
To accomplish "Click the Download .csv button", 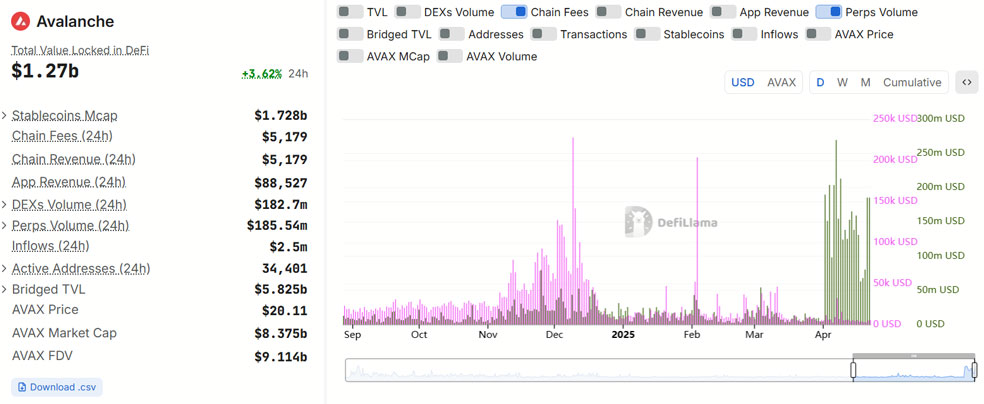I will coord(56,387).
